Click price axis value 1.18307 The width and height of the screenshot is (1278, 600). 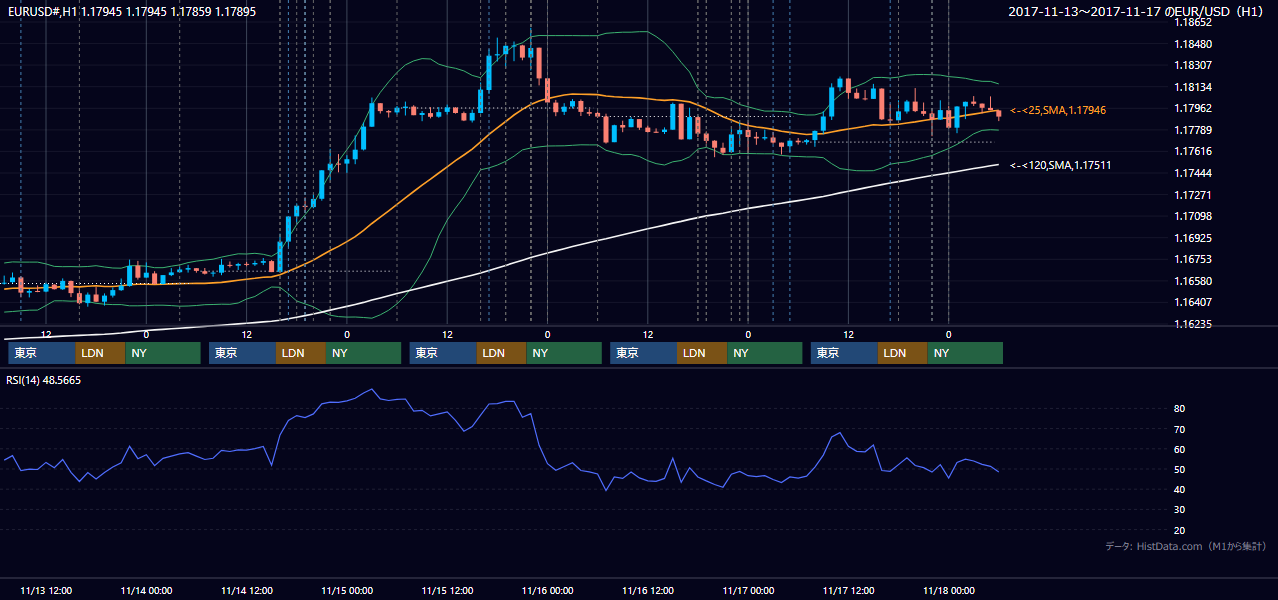[1193, 65]
